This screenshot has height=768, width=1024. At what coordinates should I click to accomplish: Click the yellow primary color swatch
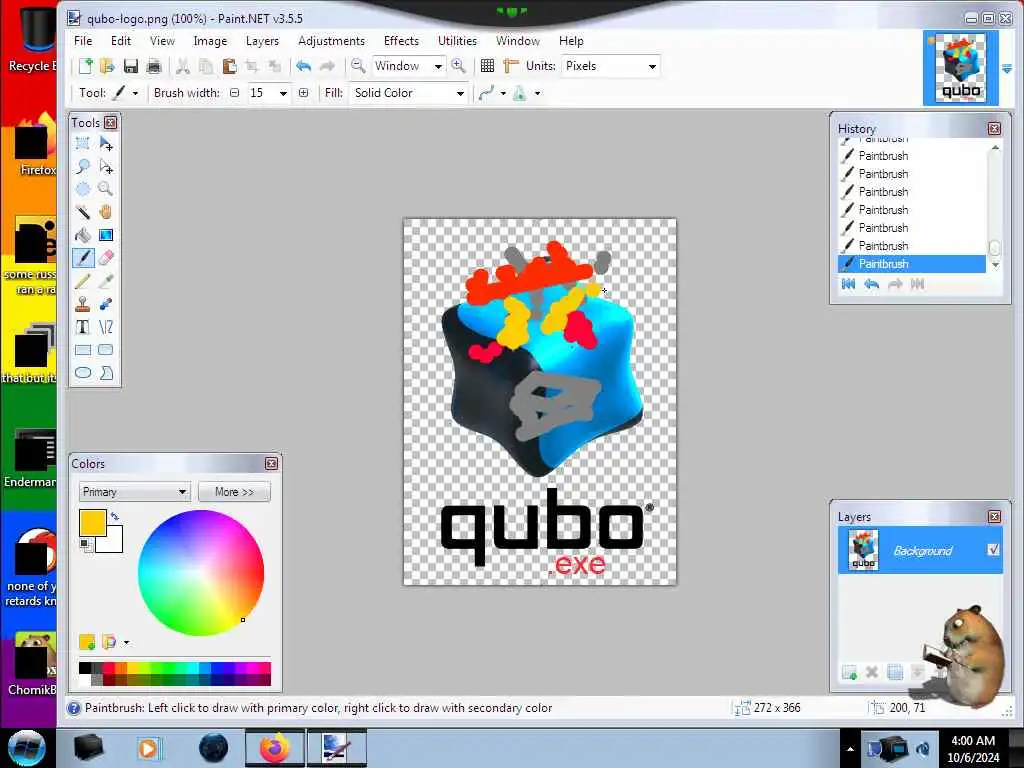[x=93, y=523]
